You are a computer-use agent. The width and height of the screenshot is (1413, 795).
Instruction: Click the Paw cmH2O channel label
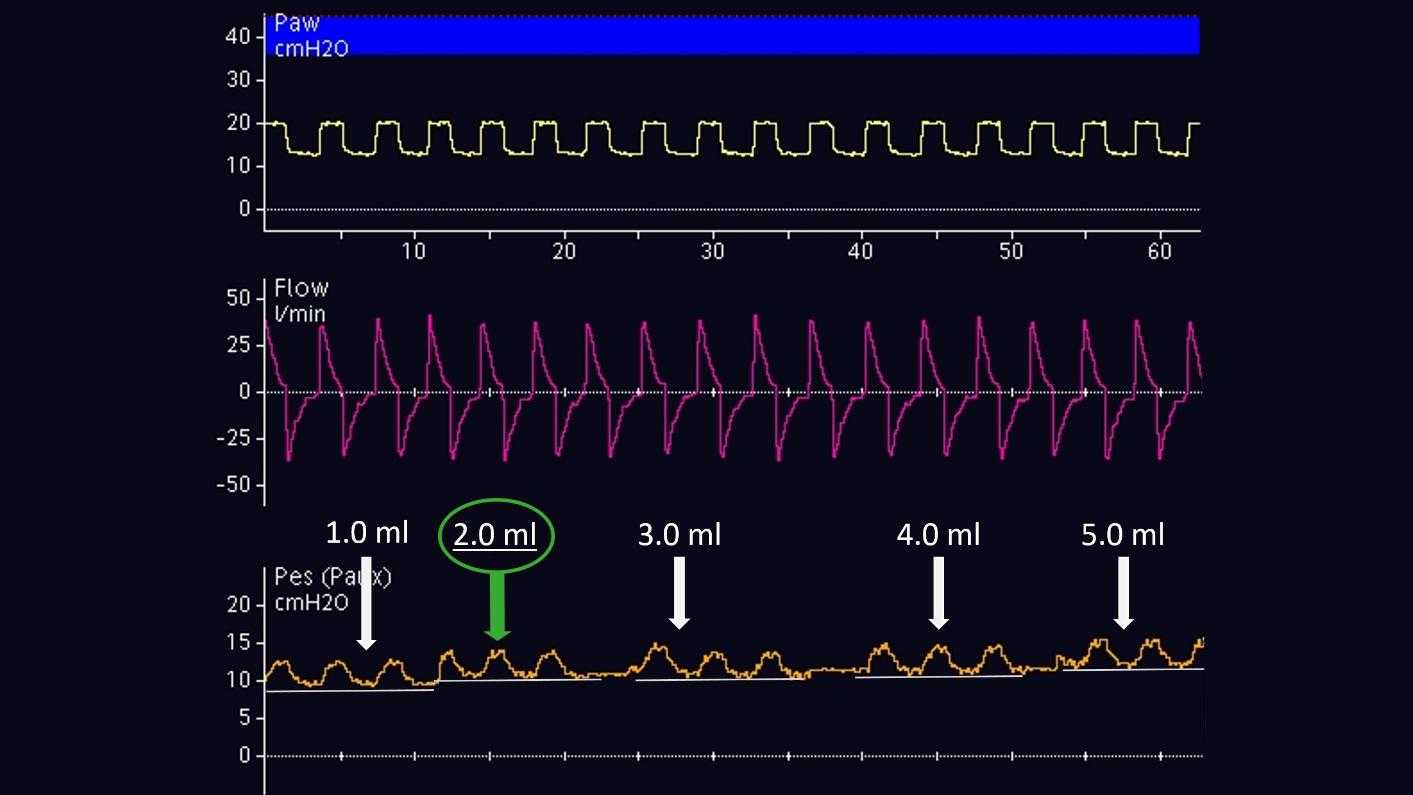[x=309, y=35]
